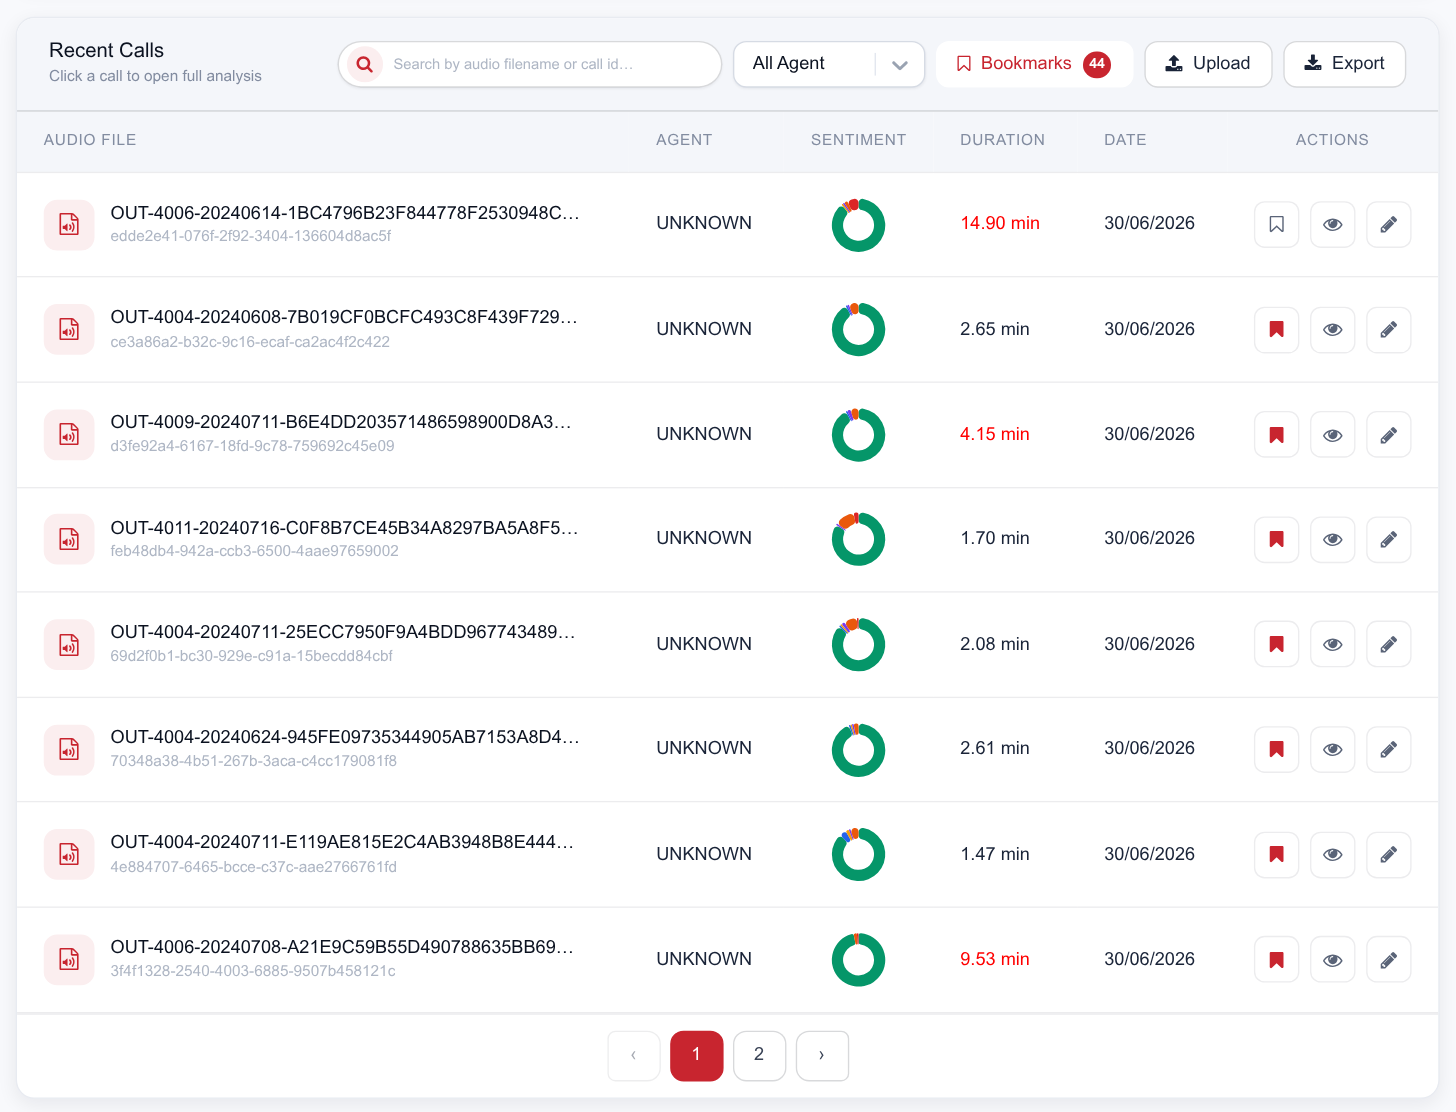The width and height of the screenshot is (1456, 1112).
Task: Open call OUT-4004-20240624-945FE09735344905AB7153A8D4
Action: [x=345, y=737]
